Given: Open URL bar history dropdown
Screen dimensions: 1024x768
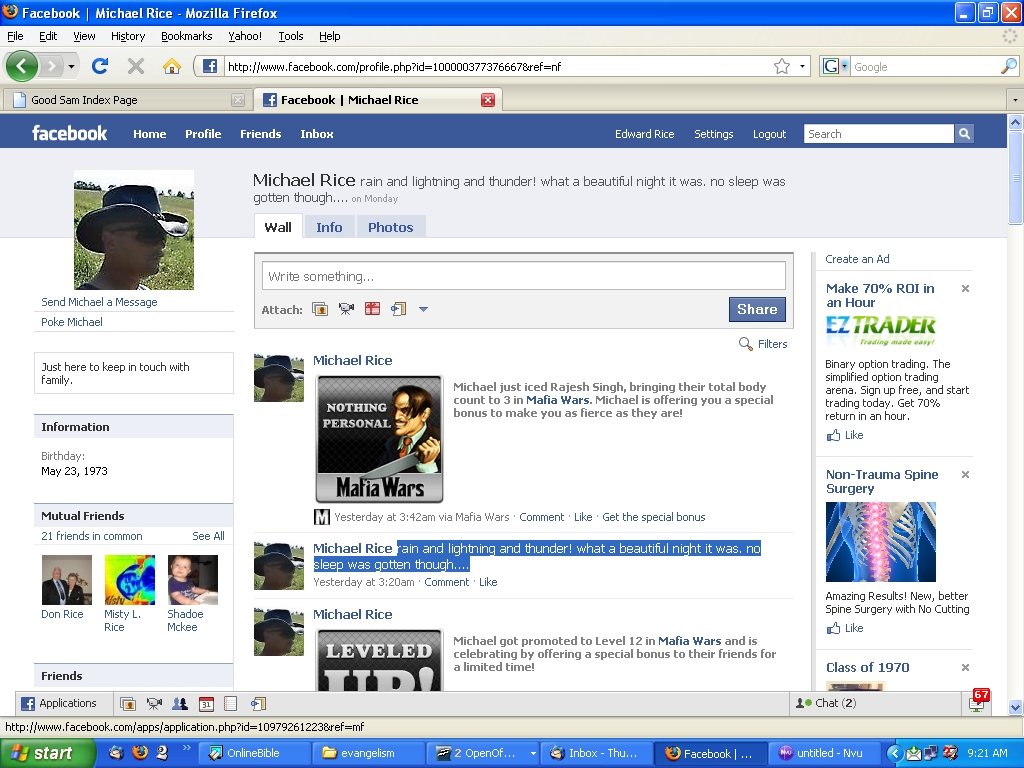Looking at the screenshot, I should (x=802, y=66).
